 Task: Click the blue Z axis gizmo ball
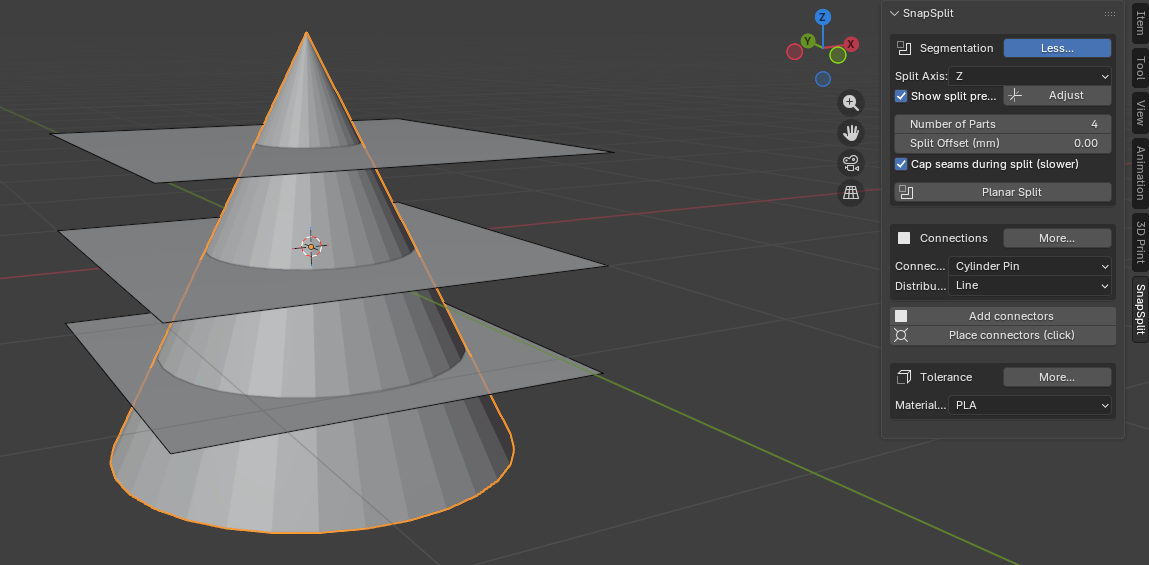click(x=822, y=17)
